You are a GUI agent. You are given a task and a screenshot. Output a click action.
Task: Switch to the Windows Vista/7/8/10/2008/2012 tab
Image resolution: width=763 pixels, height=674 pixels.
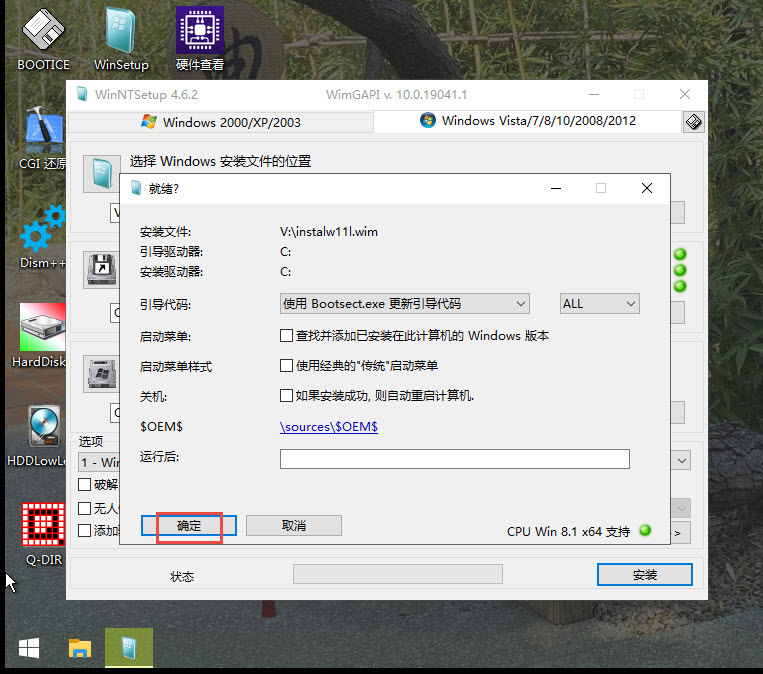point(527,121)
